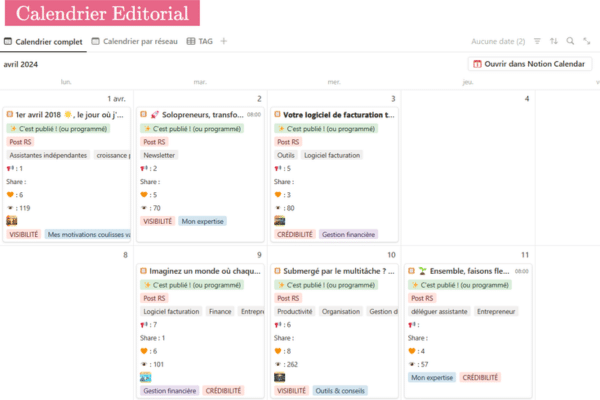The height and width of the screenshot is (400, 600).
Task: Click Outils & conseils tag
Action: [x=340, y=391]
